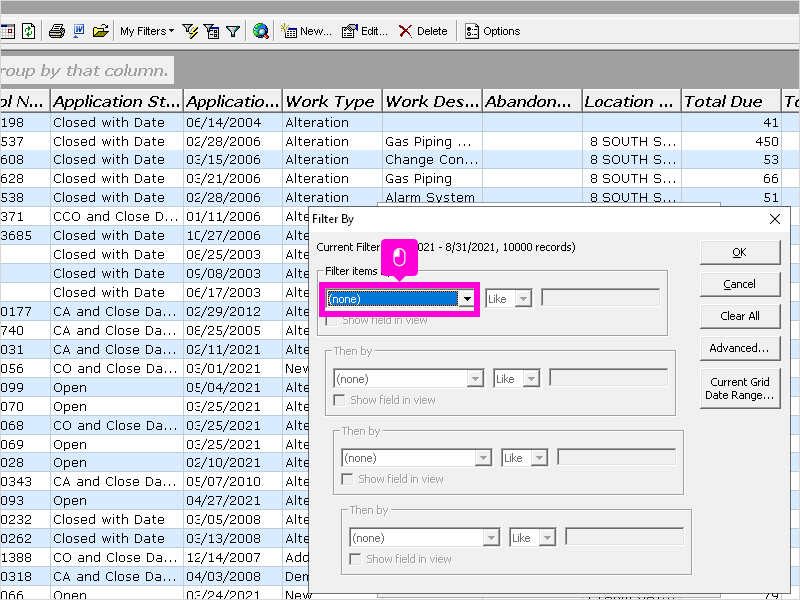This screenshot has height=600, width=800.
Task: Select the cell with date 10/27/2006
Action: click(233, 235)
